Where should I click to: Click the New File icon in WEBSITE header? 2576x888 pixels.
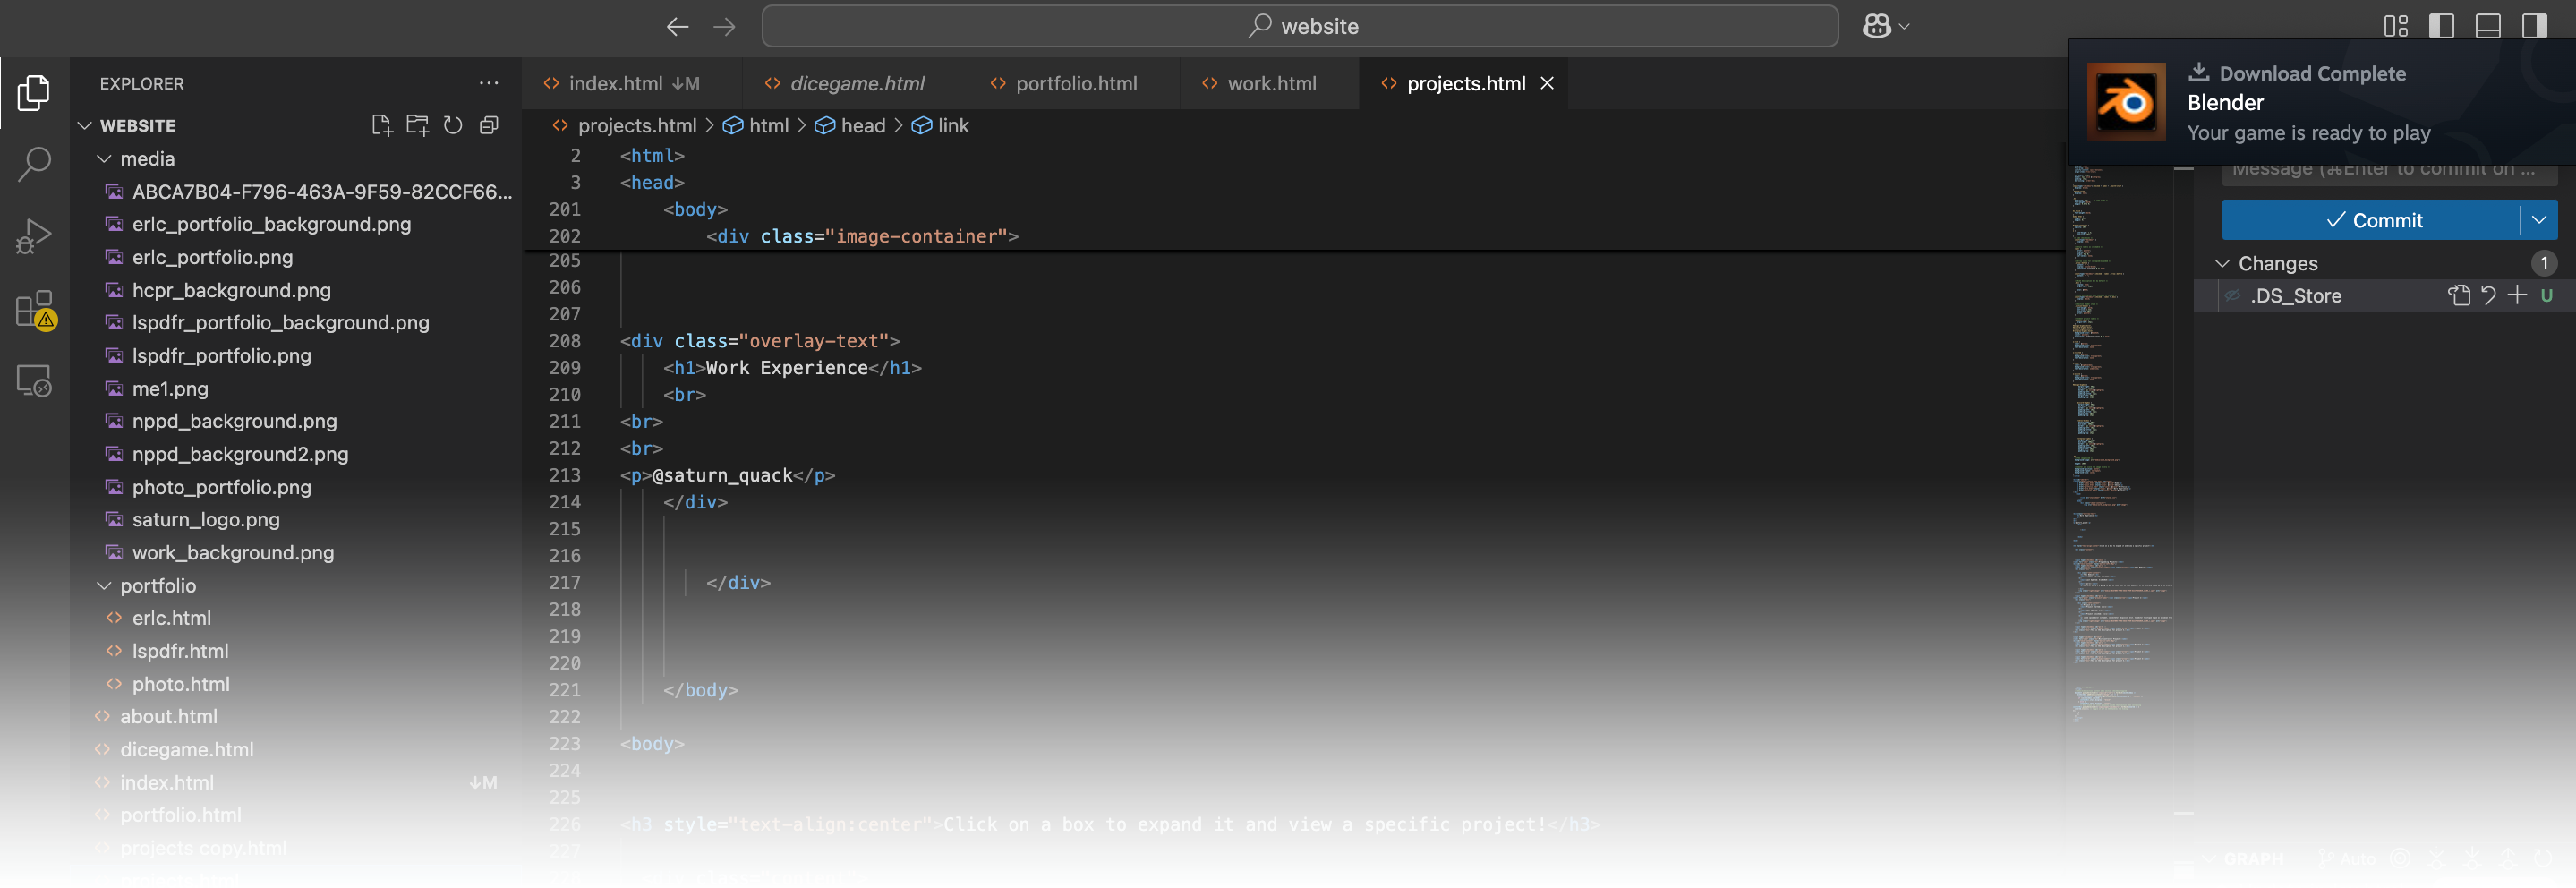click(x=381, y=125)
